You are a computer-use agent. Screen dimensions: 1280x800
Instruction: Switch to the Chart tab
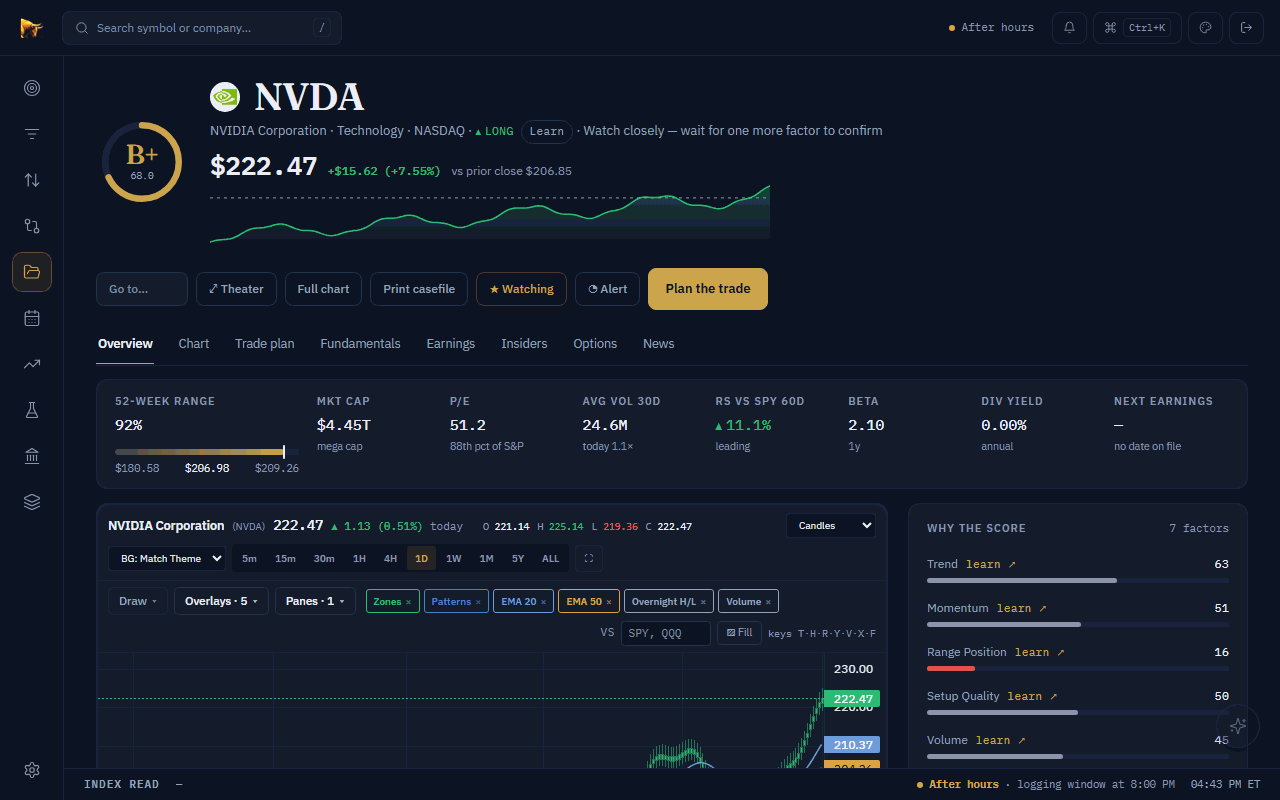tap(194, 343)
